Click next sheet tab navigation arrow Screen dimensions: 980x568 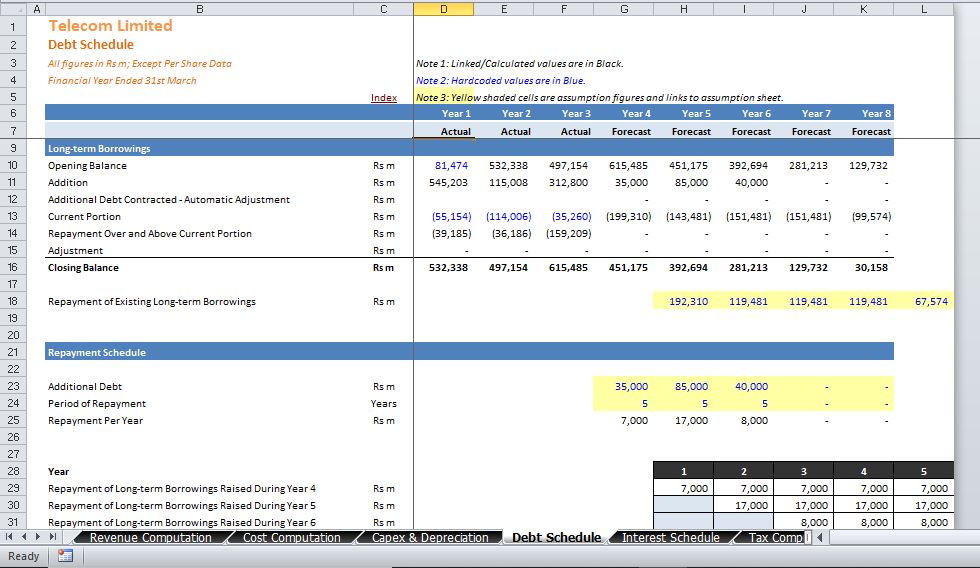coord(38,537)
